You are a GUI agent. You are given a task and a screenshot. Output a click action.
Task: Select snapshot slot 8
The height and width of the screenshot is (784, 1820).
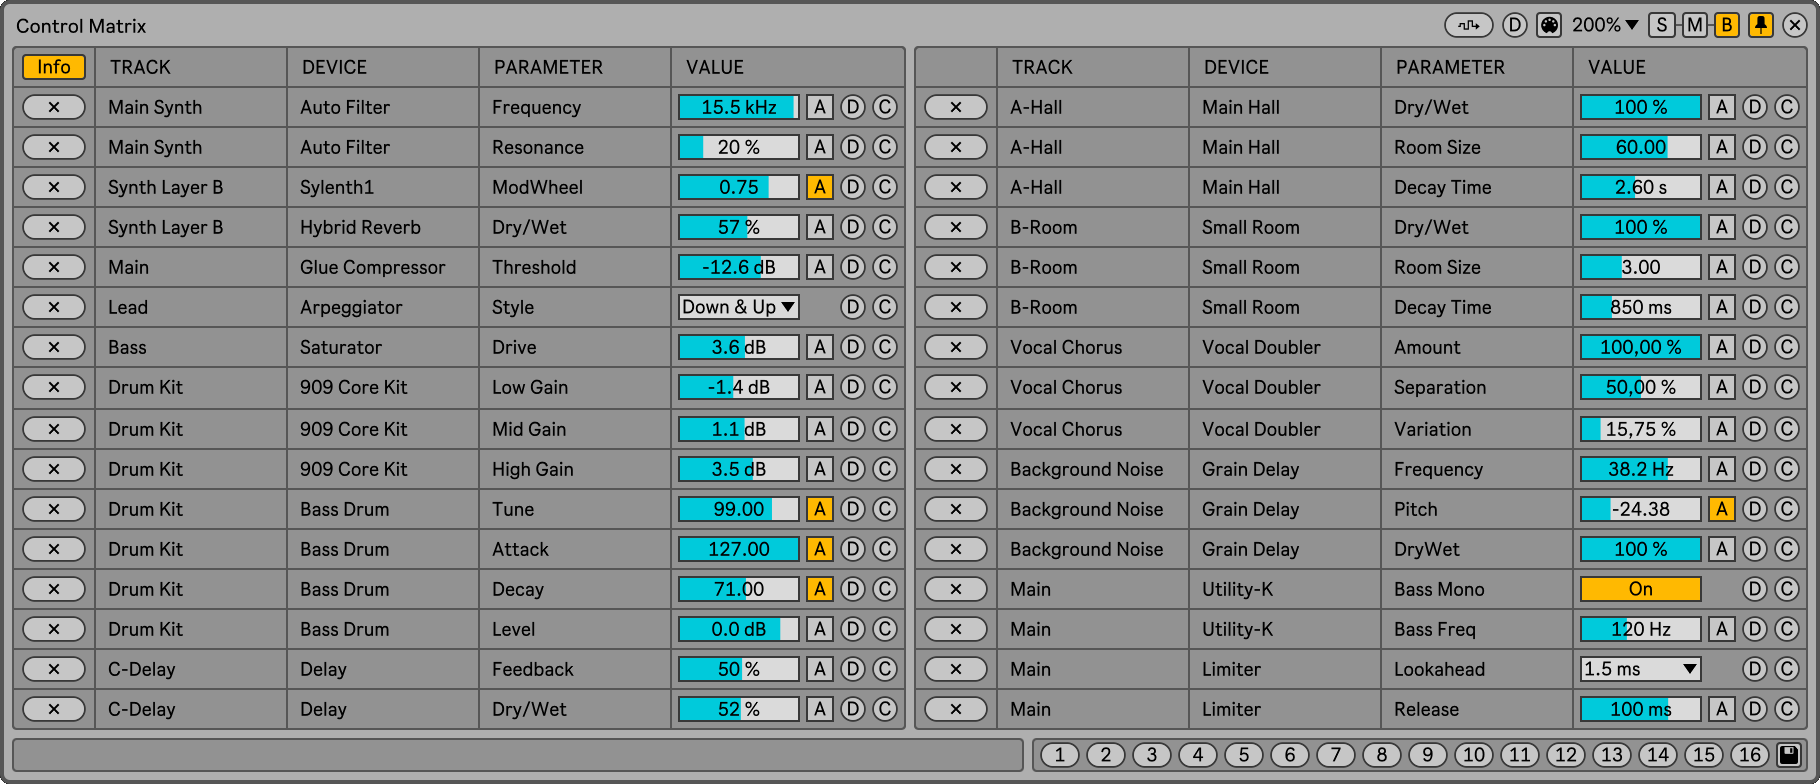1382,755
